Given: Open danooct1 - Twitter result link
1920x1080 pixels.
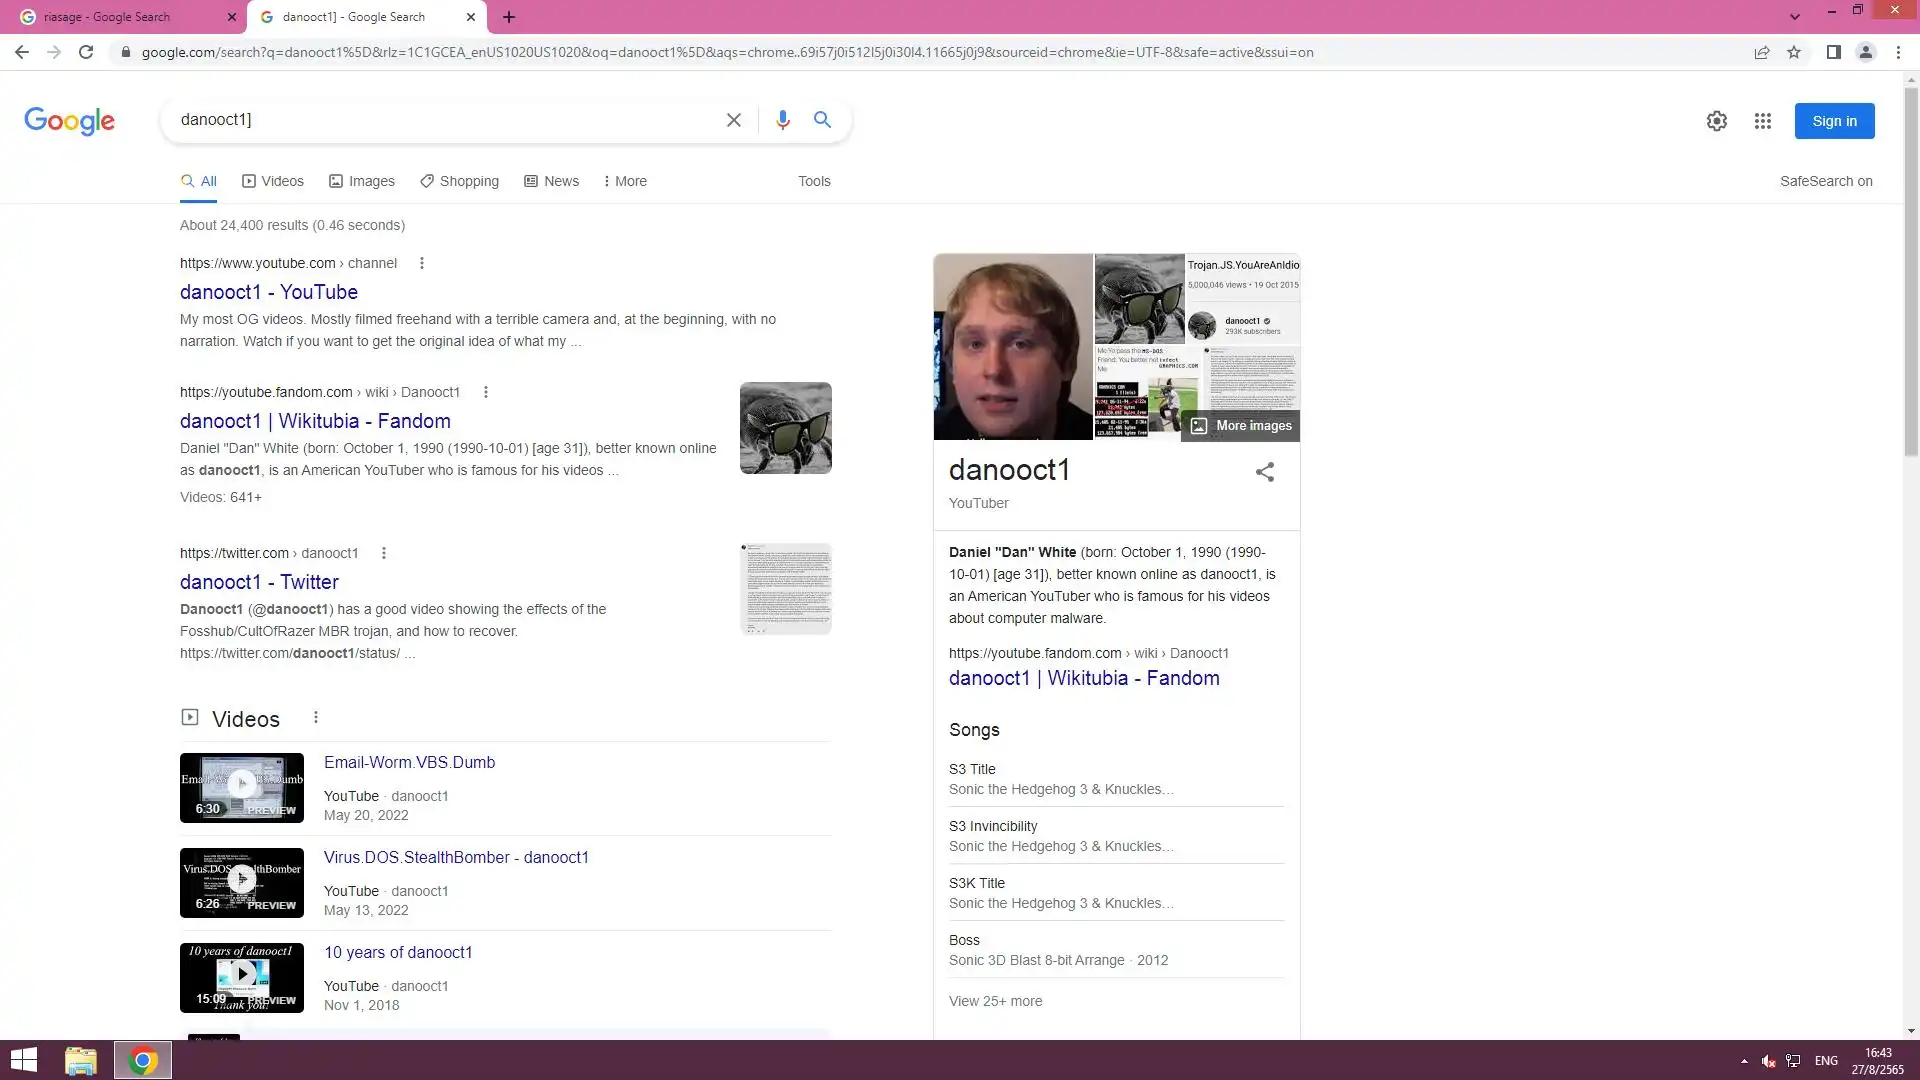Looking at the screenshot, I should coord(259,582).
